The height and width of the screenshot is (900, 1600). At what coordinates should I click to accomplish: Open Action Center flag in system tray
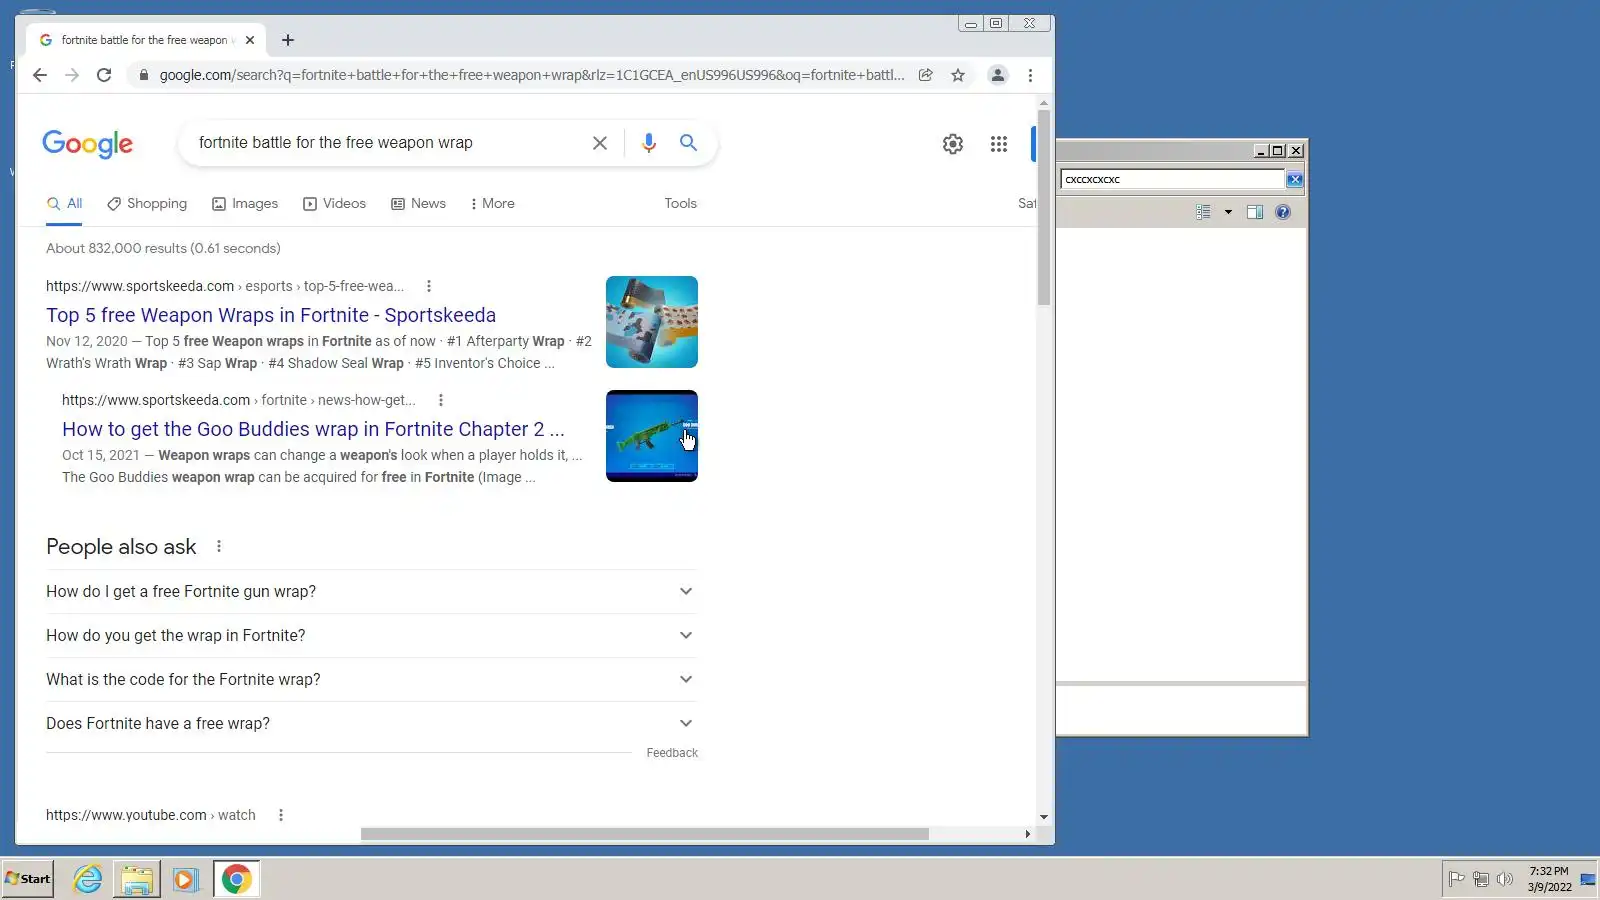coord(1457,880)
